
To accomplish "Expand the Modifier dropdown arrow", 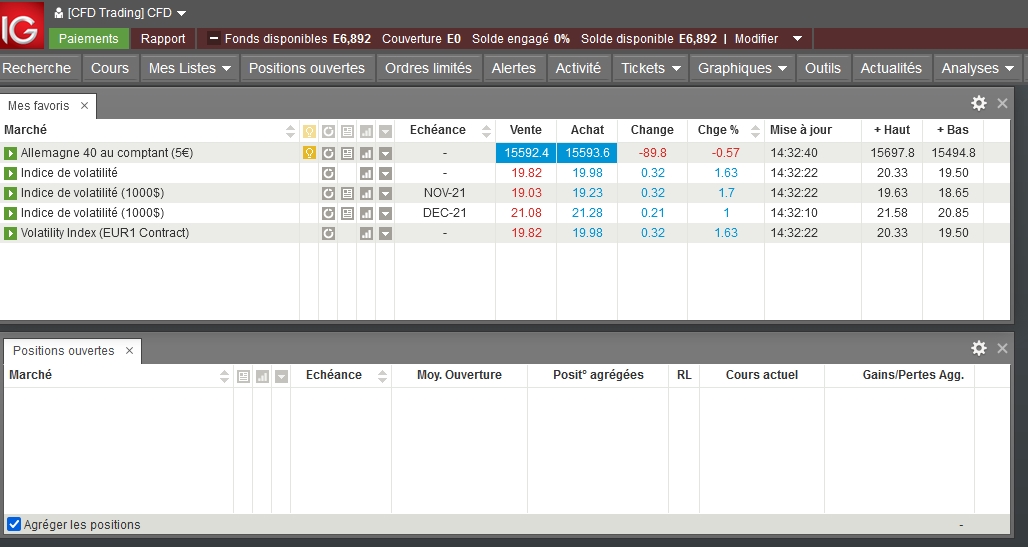I will pos(797,39).
